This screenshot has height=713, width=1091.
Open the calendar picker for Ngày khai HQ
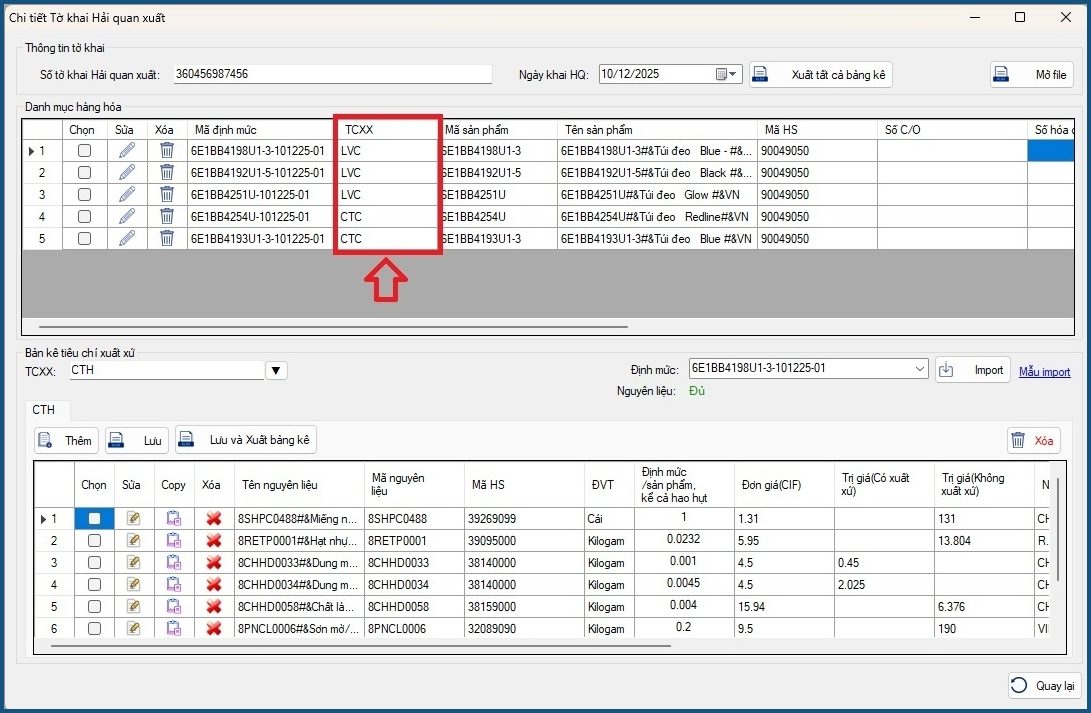[722, 74]
